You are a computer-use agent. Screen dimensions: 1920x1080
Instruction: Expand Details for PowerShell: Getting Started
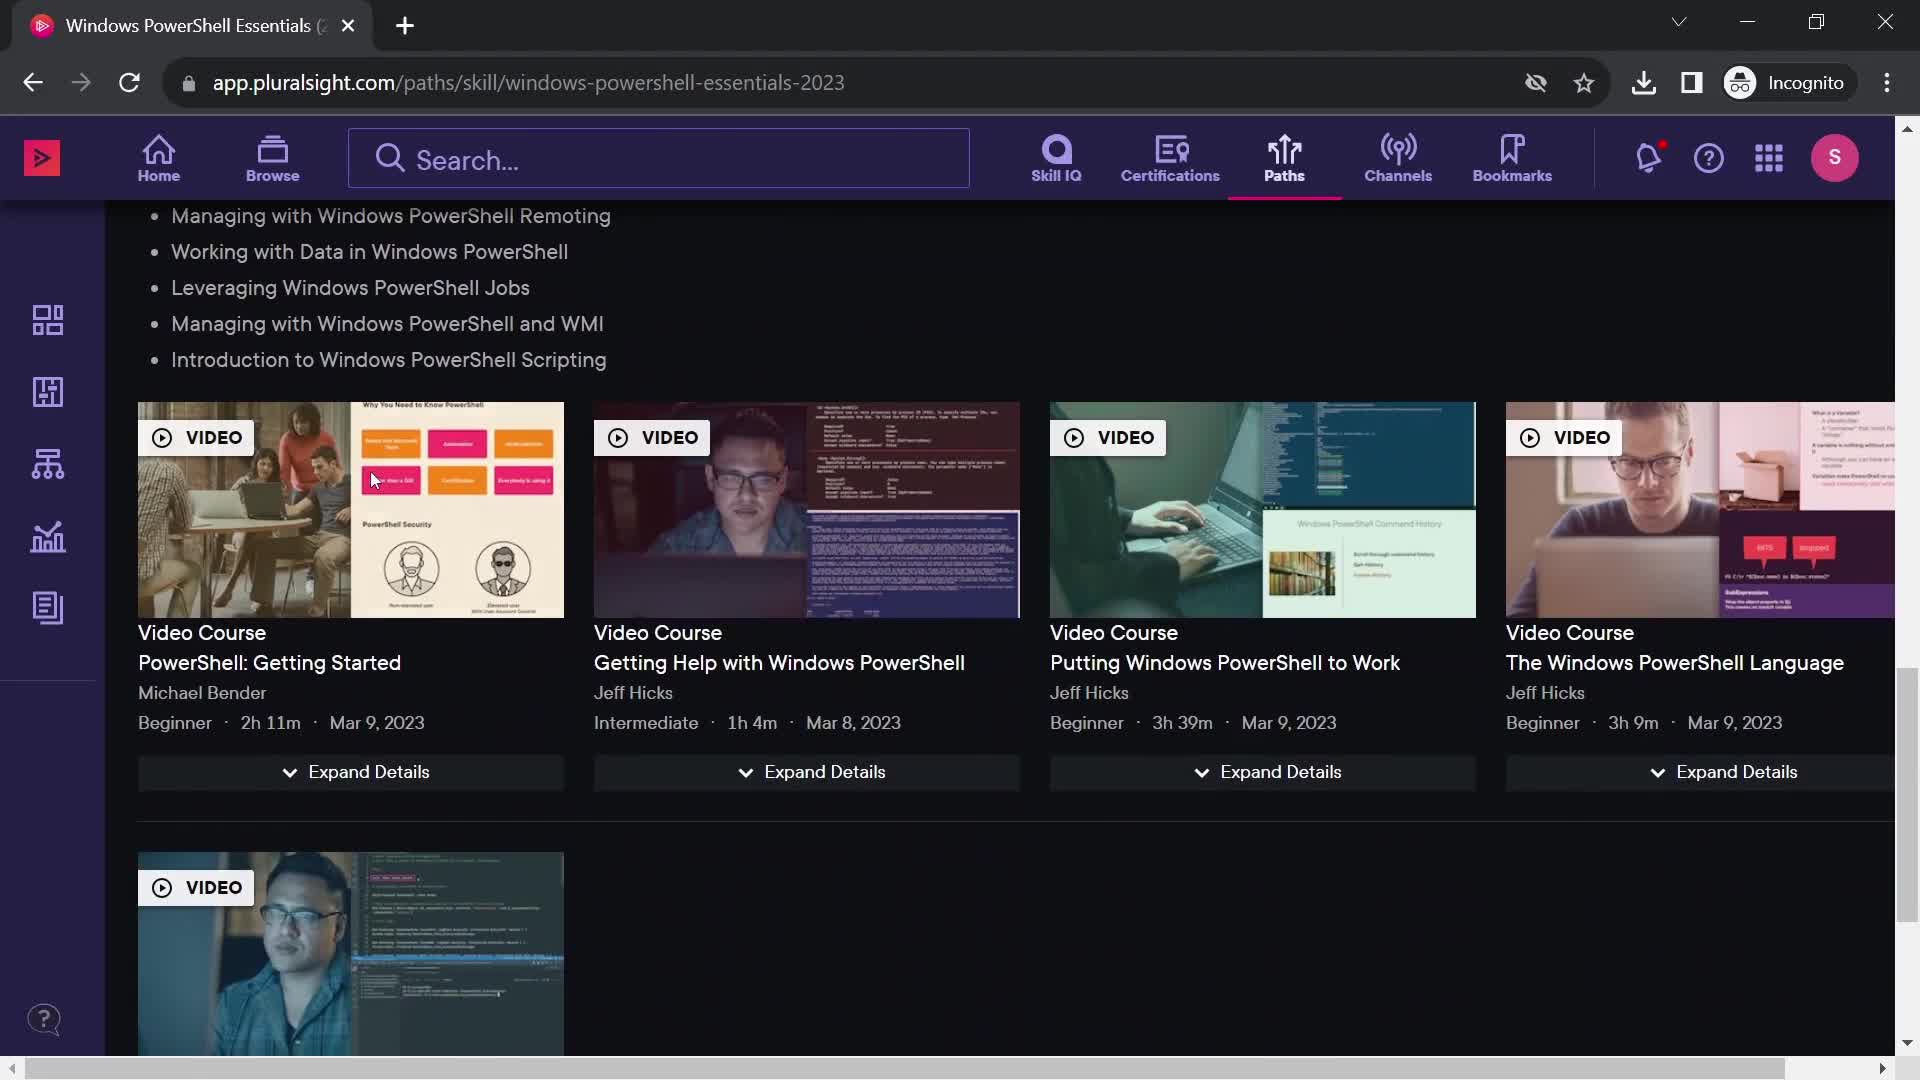coord(351,772)
